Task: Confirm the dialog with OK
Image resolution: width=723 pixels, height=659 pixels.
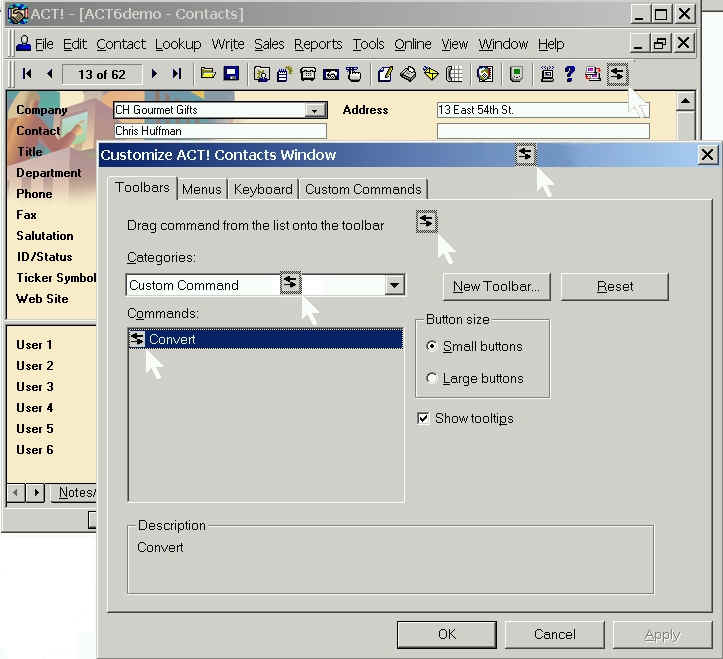Action: (447, 635)
